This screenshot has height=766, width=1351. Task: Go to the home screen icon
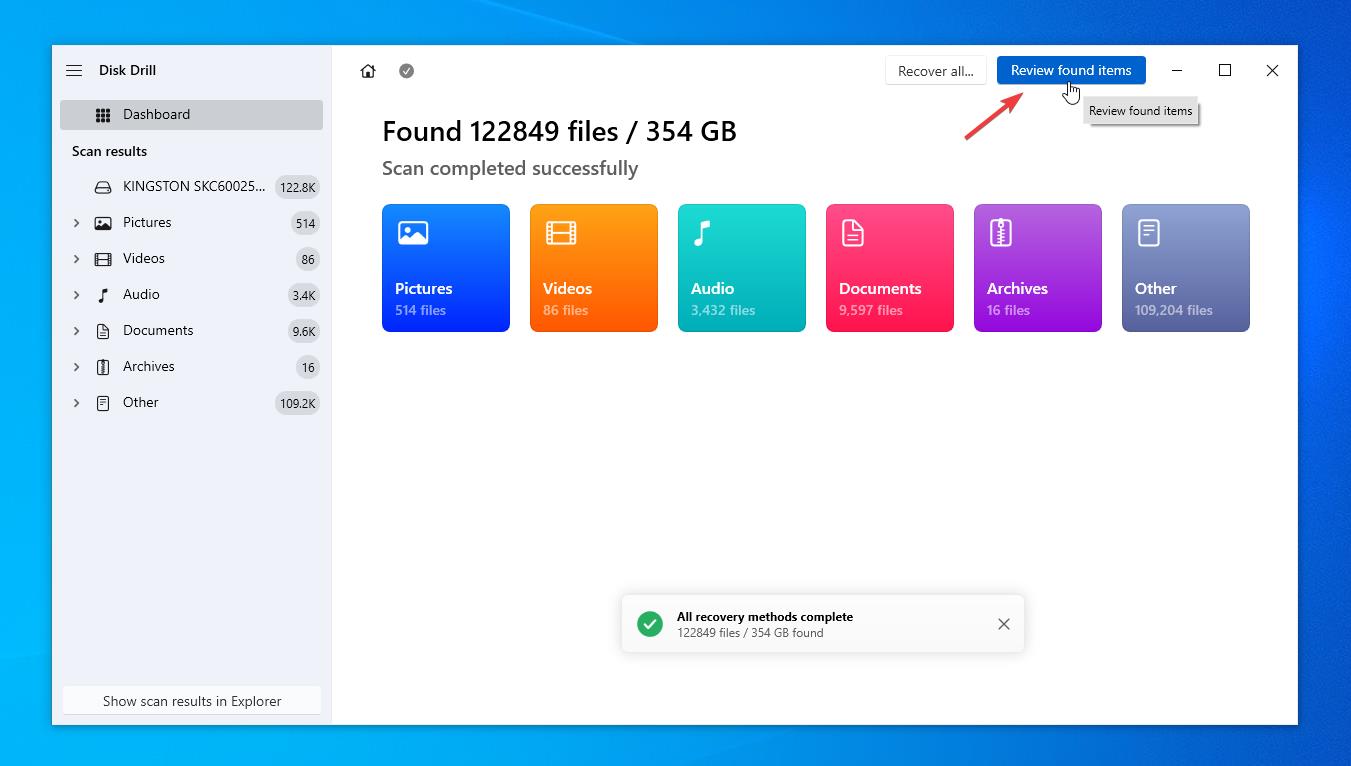pyautogui.click(x=368, y=71)
